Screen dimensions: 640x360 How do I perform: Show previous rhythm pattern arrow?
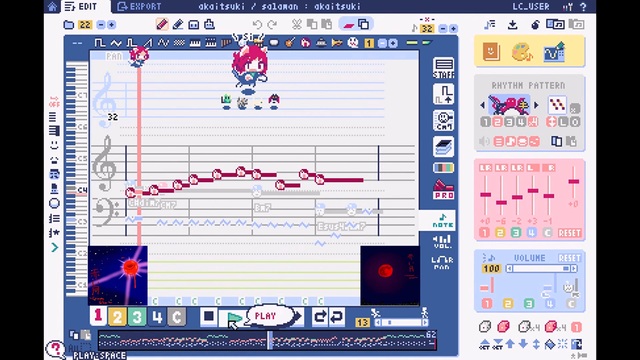pos(483,105)
